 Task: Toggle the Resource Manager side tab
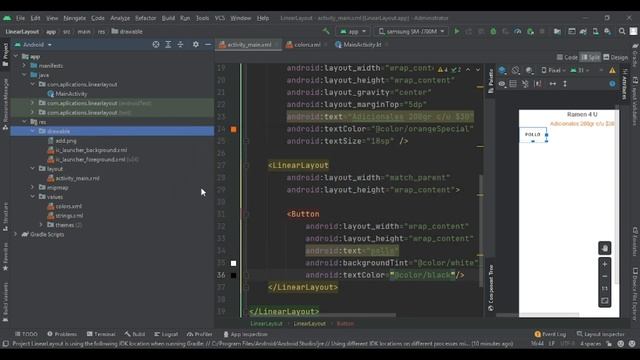pyautogui.click(x=5, y=104)
